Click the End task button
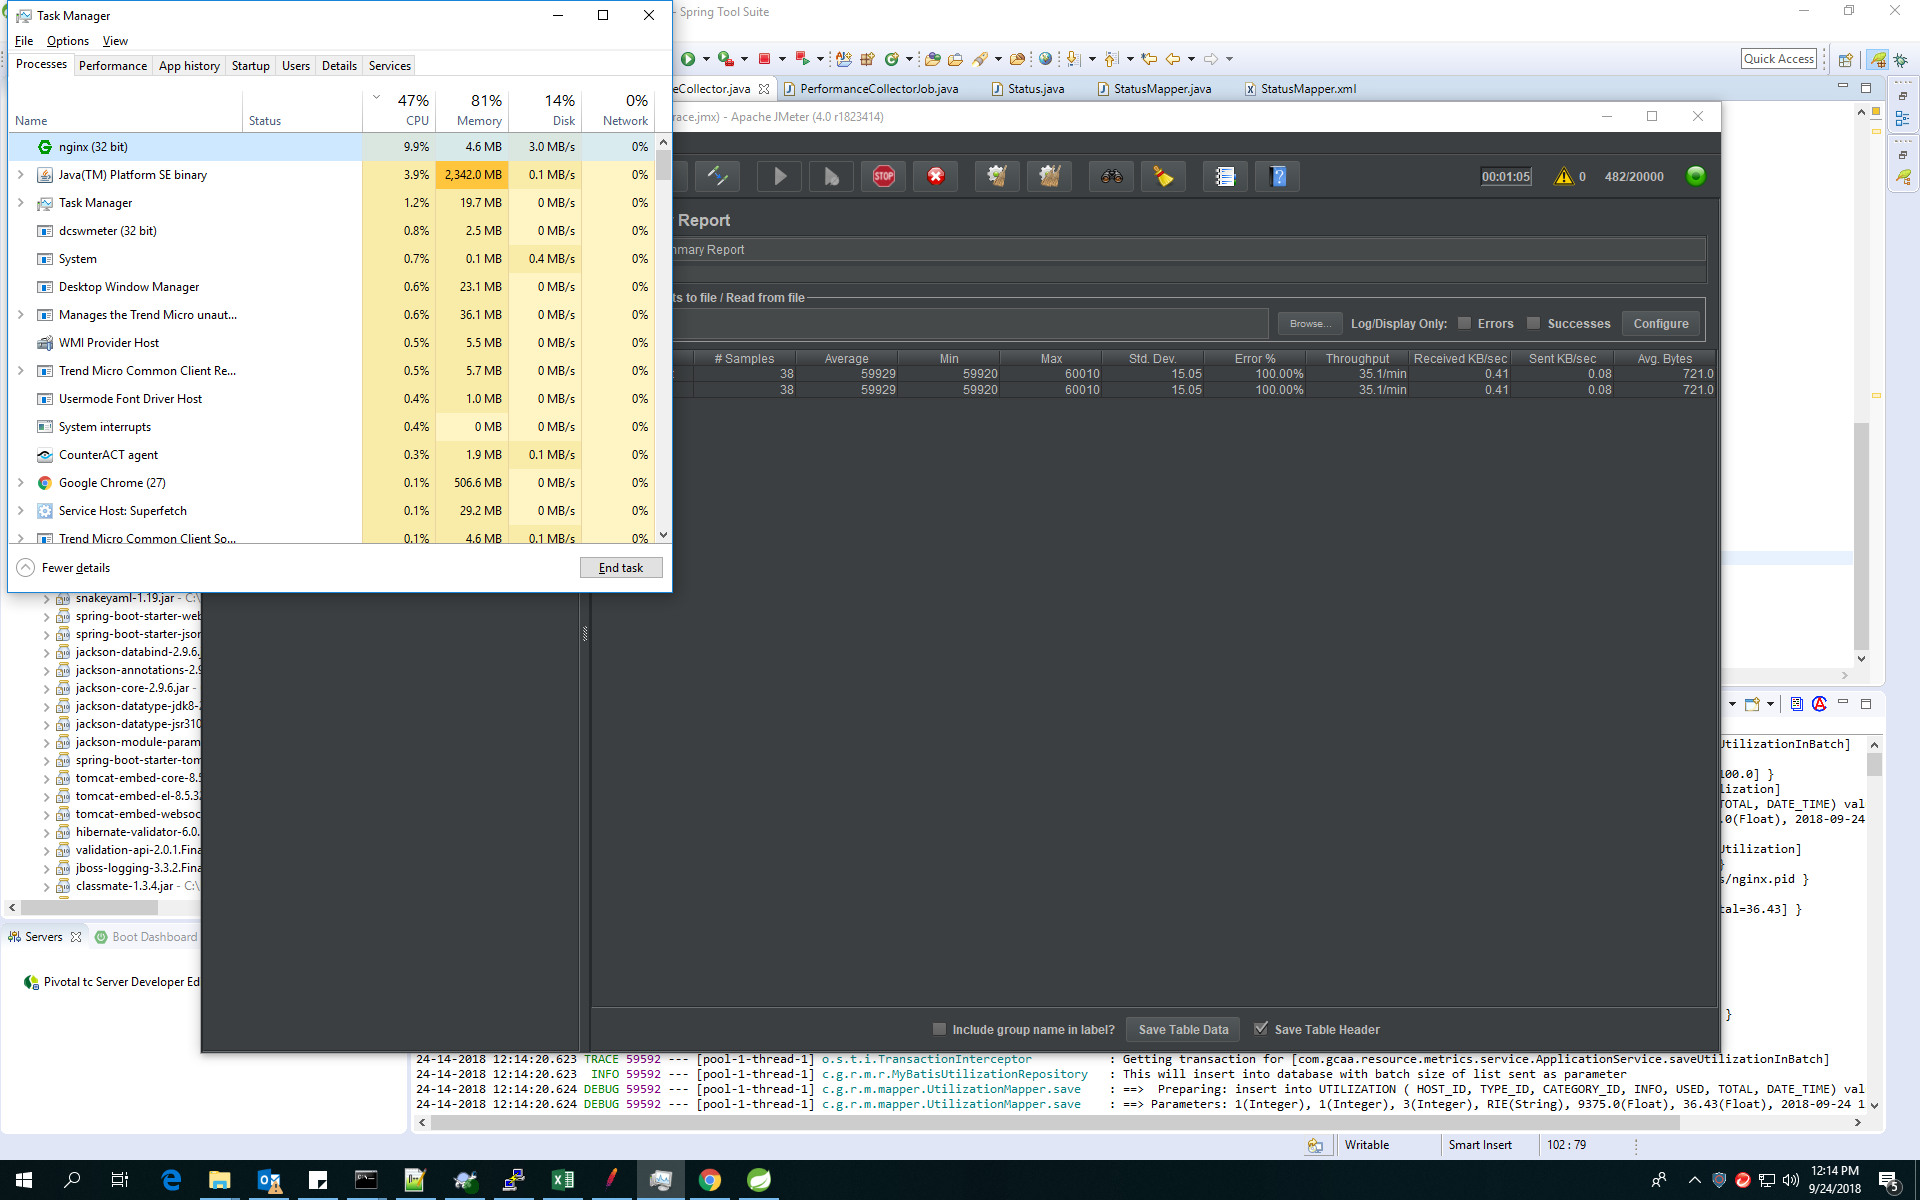Viewport: 1920px width, 1200px height. click(x=621, y=567)
